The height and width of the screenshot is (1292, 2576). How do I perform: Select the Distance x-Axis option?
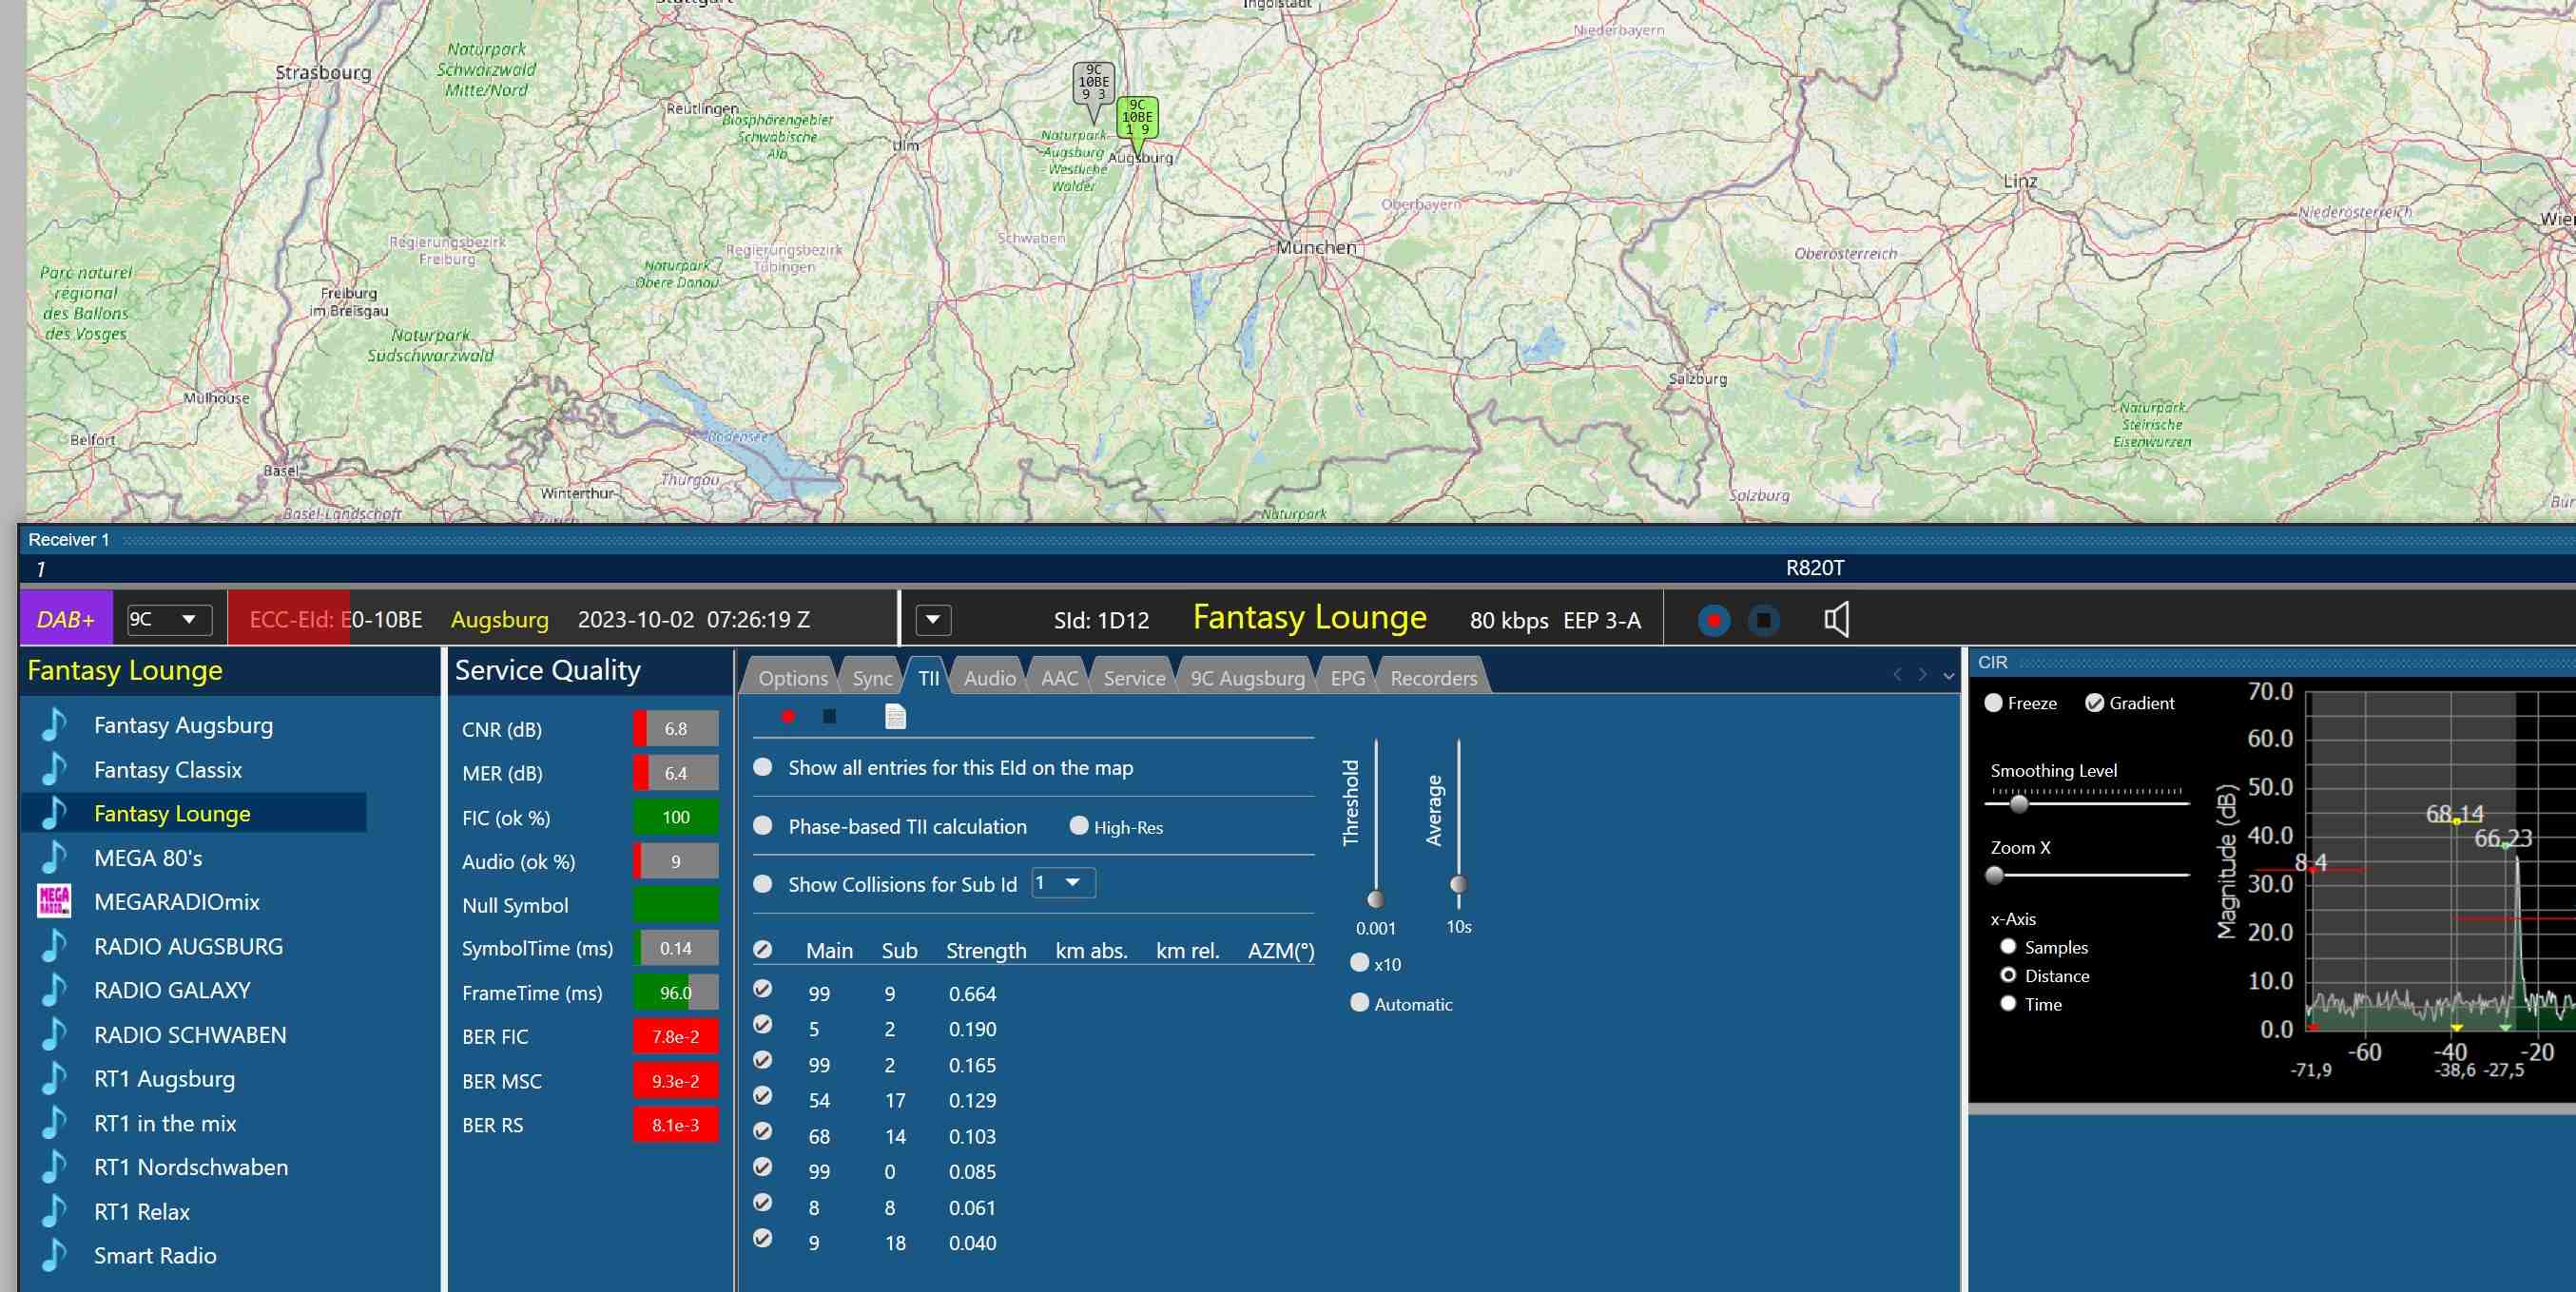[x=2008, y=975]
